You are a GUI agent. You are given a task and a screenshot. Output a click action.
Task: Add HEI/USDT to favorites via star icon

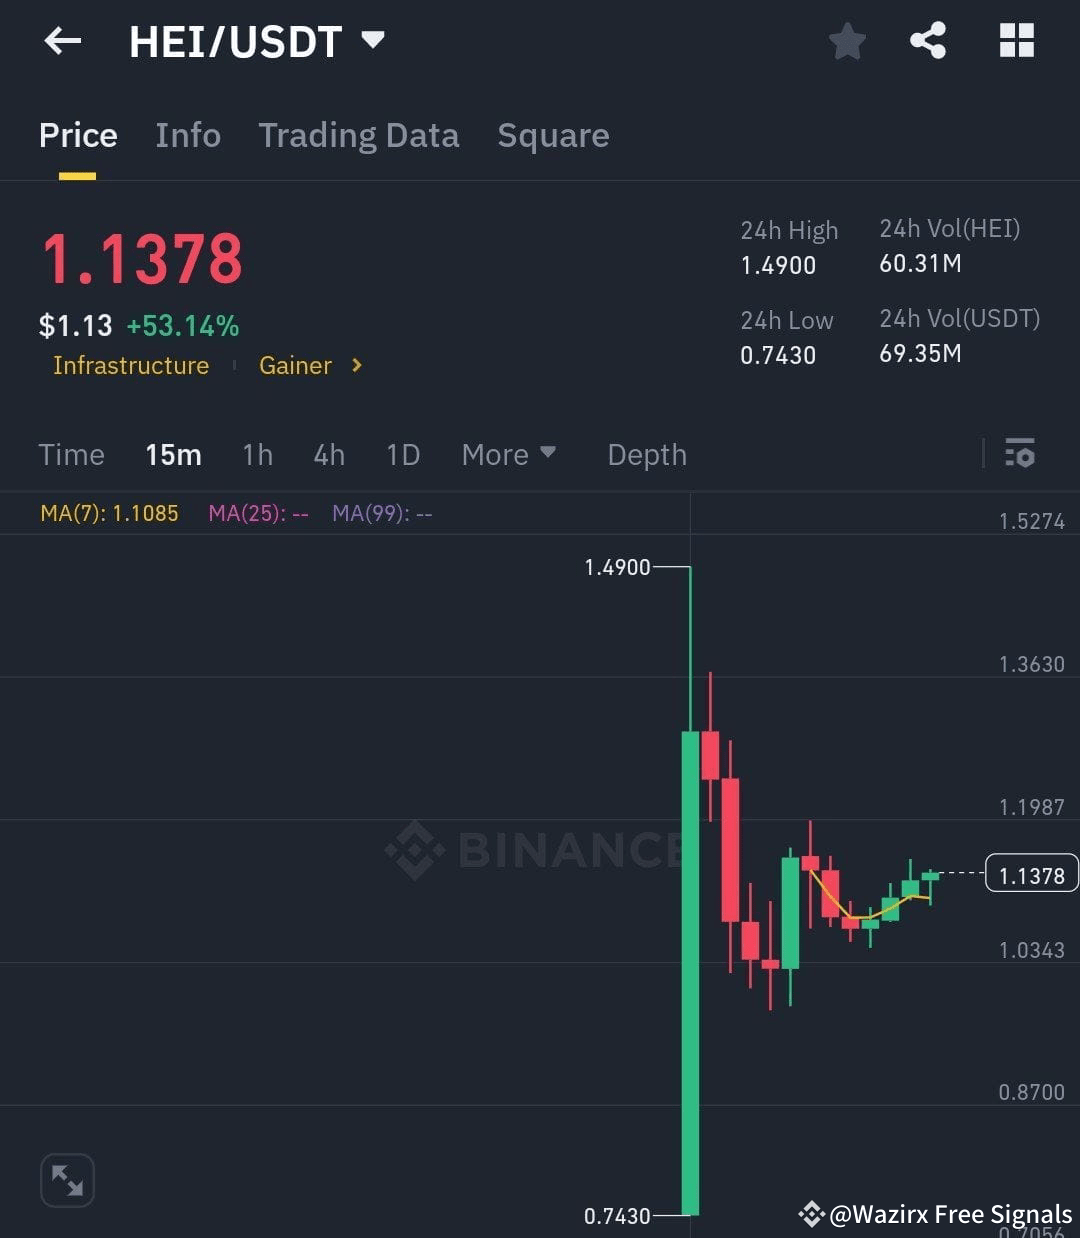[847, 40]
